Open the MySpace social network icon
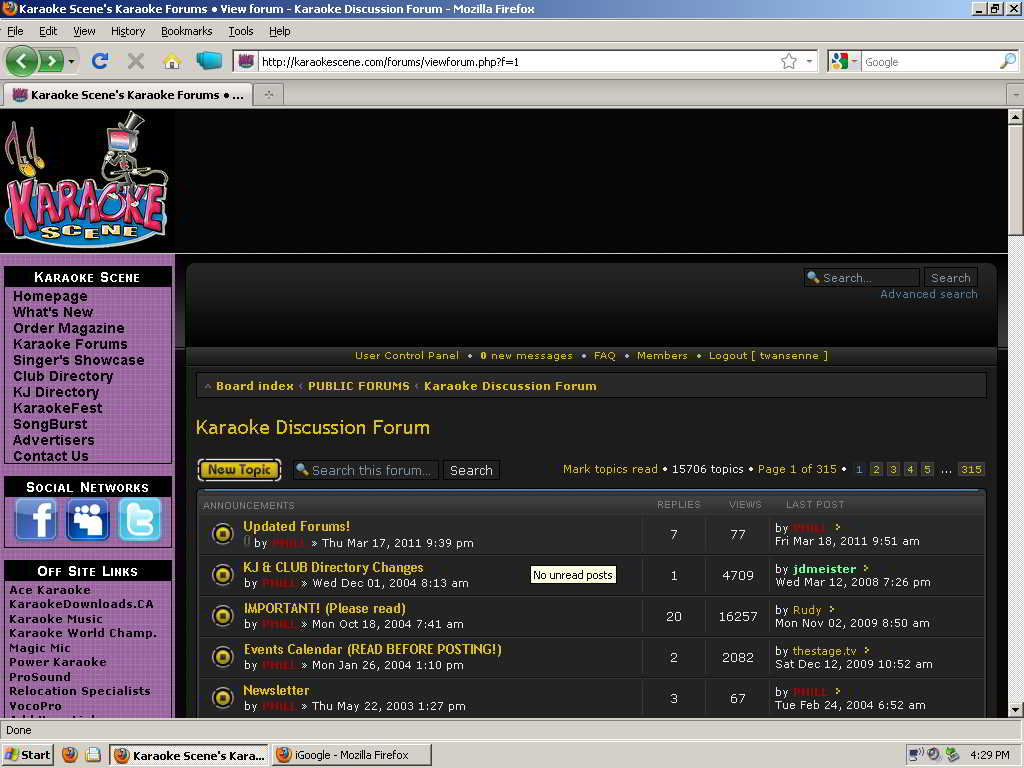Viewport: 1024px width, 768px height. pos(88,520)
